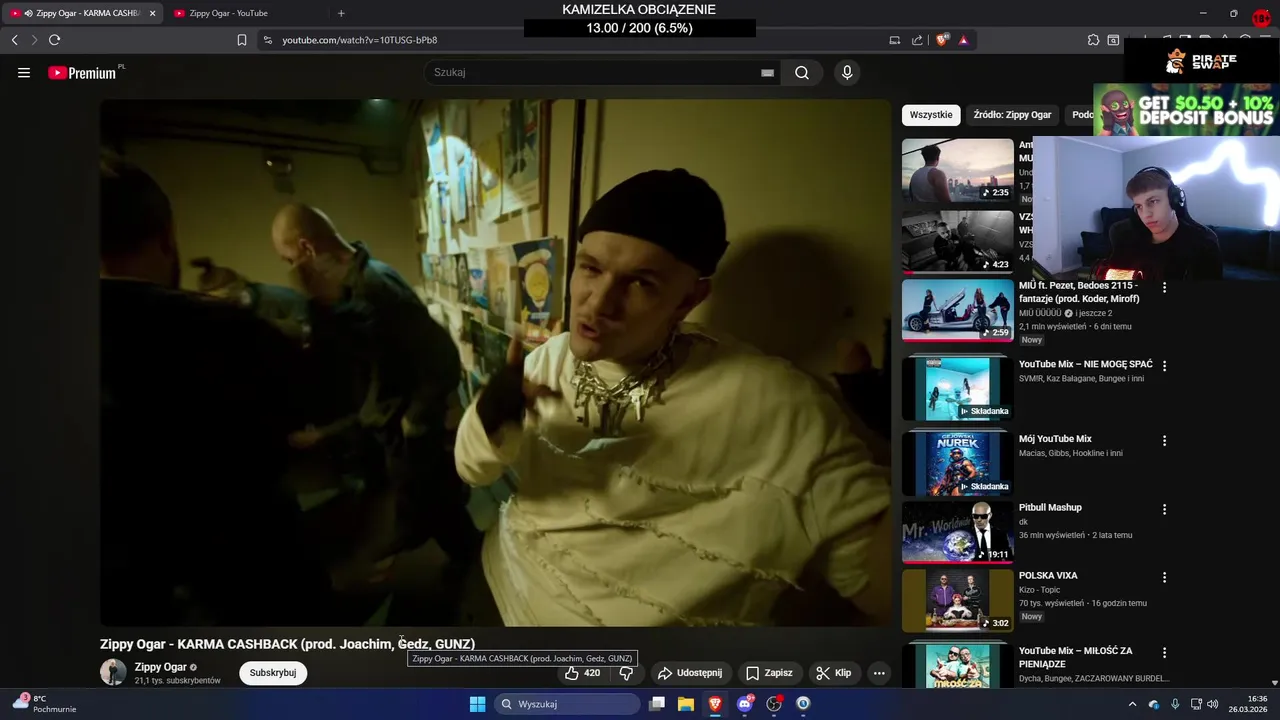
Task: Open options for NIE MOGĘ SPAĆ mix
Action: click(x=1164, y=366)
